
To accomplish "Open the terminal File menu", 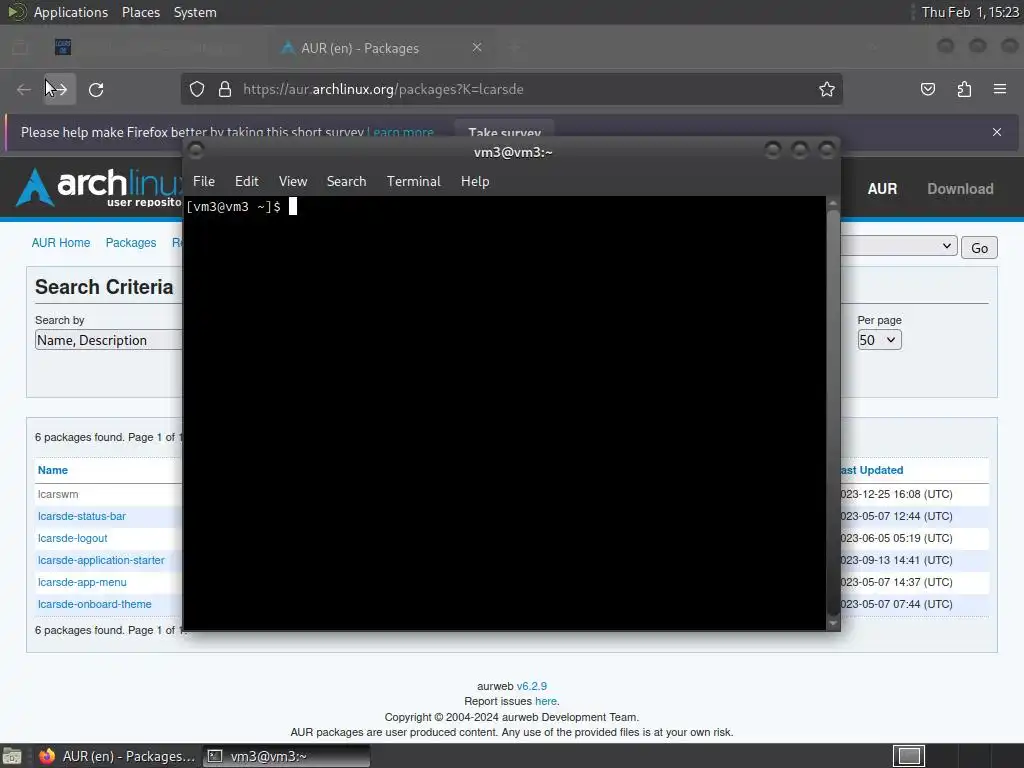I will [204, 182].
